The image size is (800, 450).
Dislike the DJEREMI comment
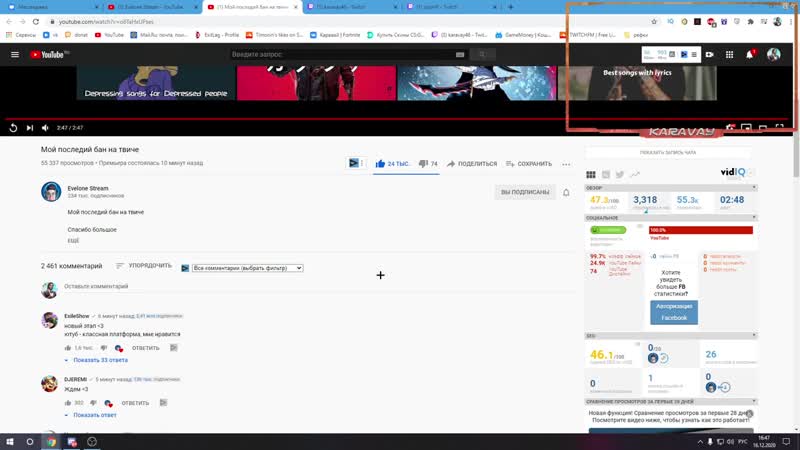point(93,403)
